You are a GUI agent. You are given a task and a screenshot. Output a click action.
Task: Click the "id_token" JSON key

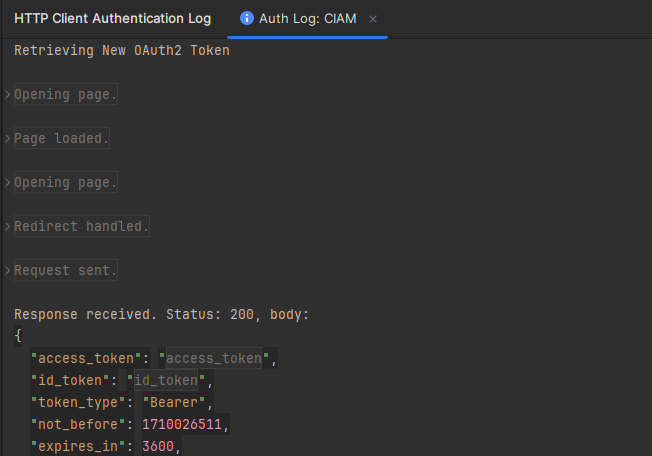pos(70,380)
